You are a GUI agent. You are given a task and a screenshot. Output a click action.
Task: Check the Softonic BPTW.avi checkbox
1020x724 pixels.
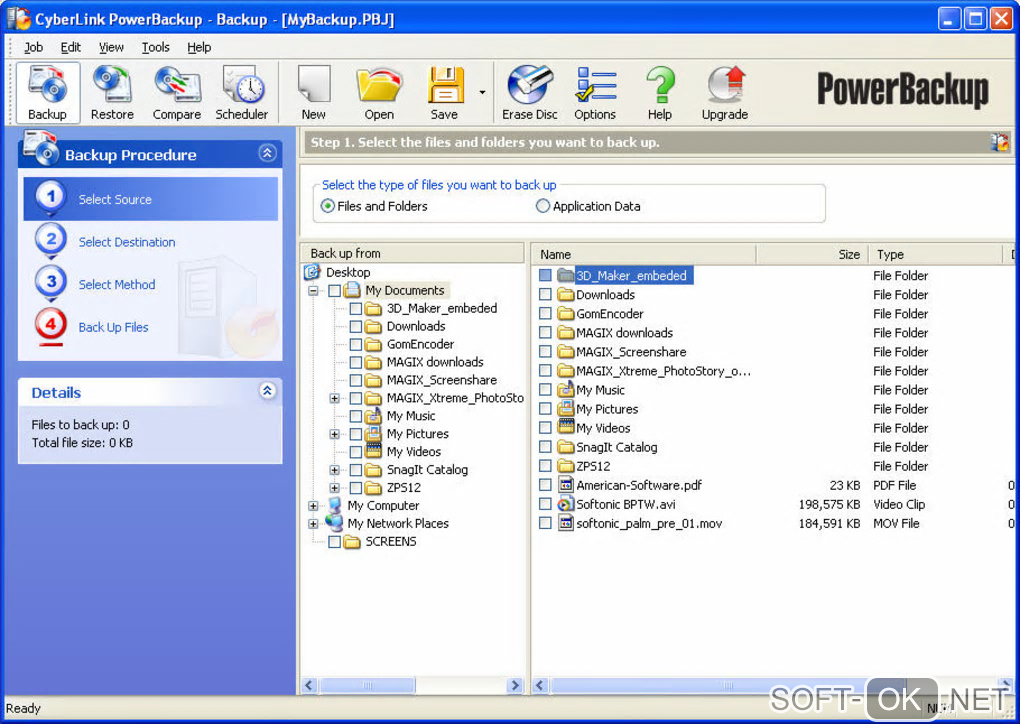tap(545, 504)
